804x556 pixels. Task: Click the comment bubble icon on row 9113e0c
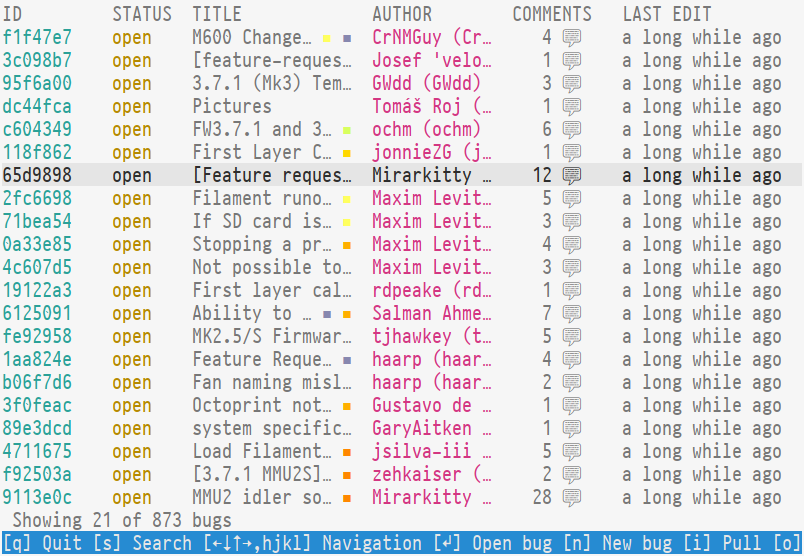572,498
